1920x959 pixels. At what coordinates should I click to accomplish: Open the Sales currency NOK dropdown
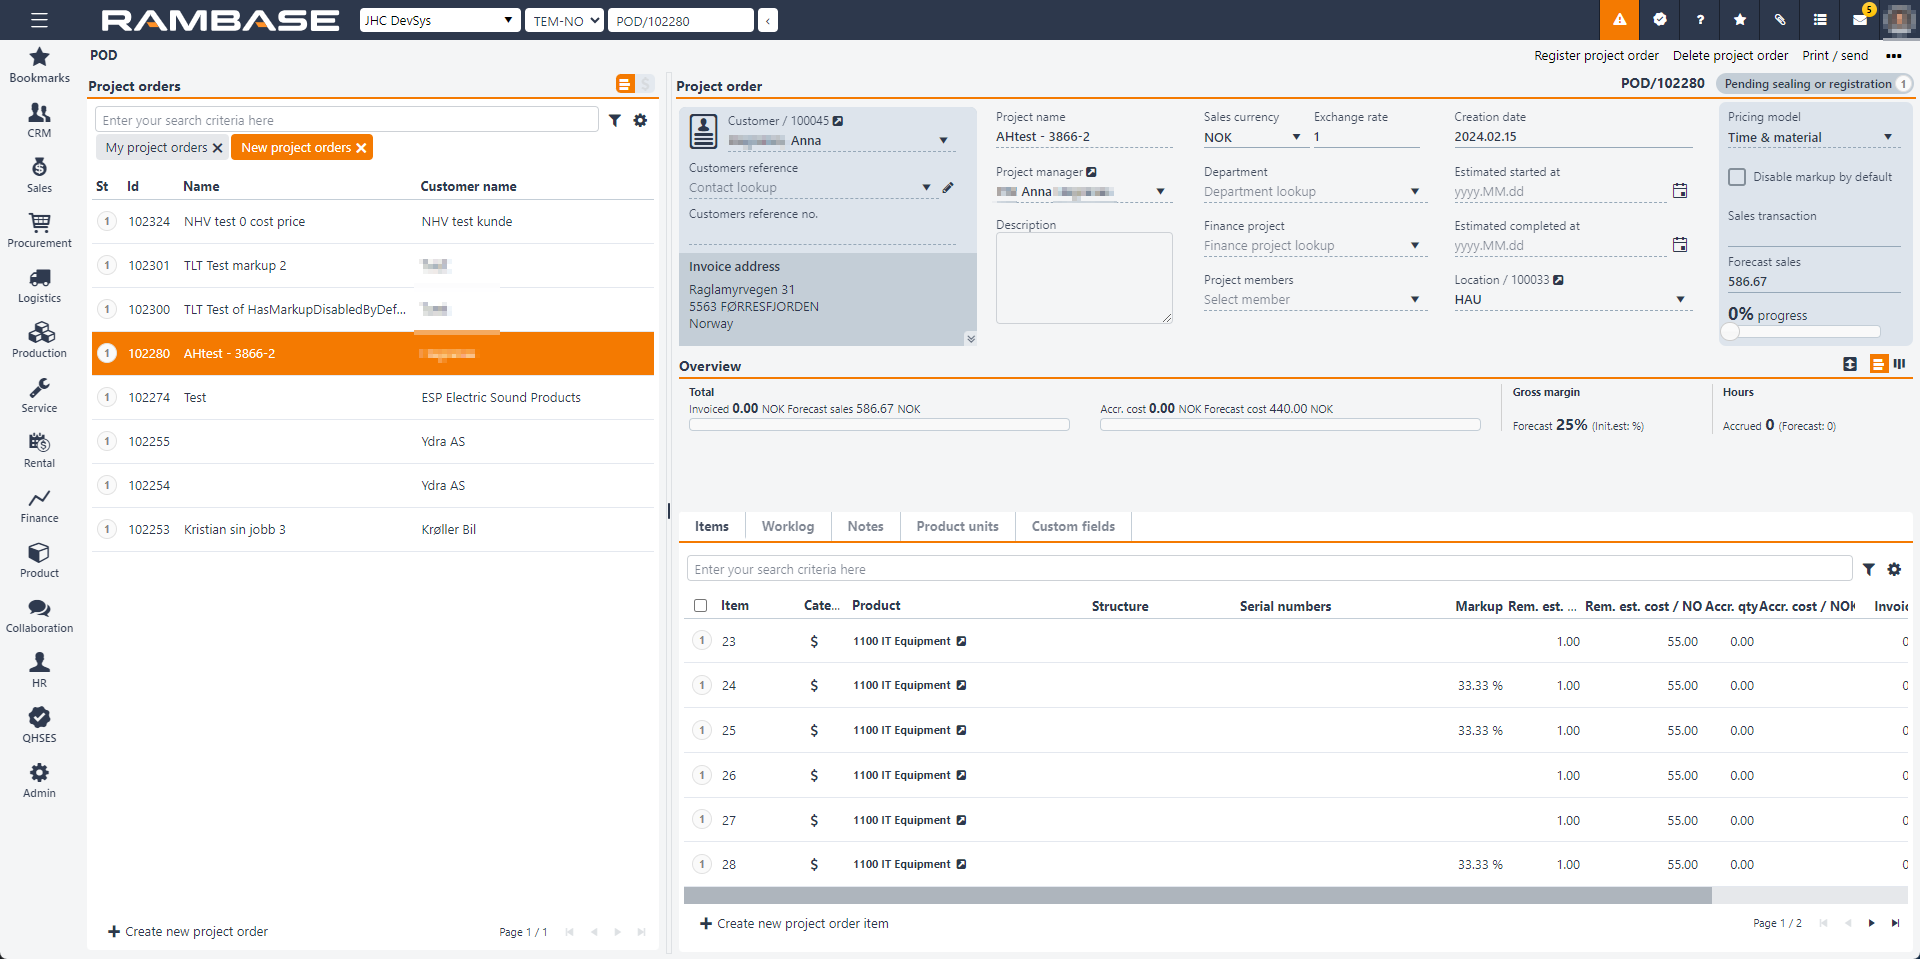click(1296, 138)
